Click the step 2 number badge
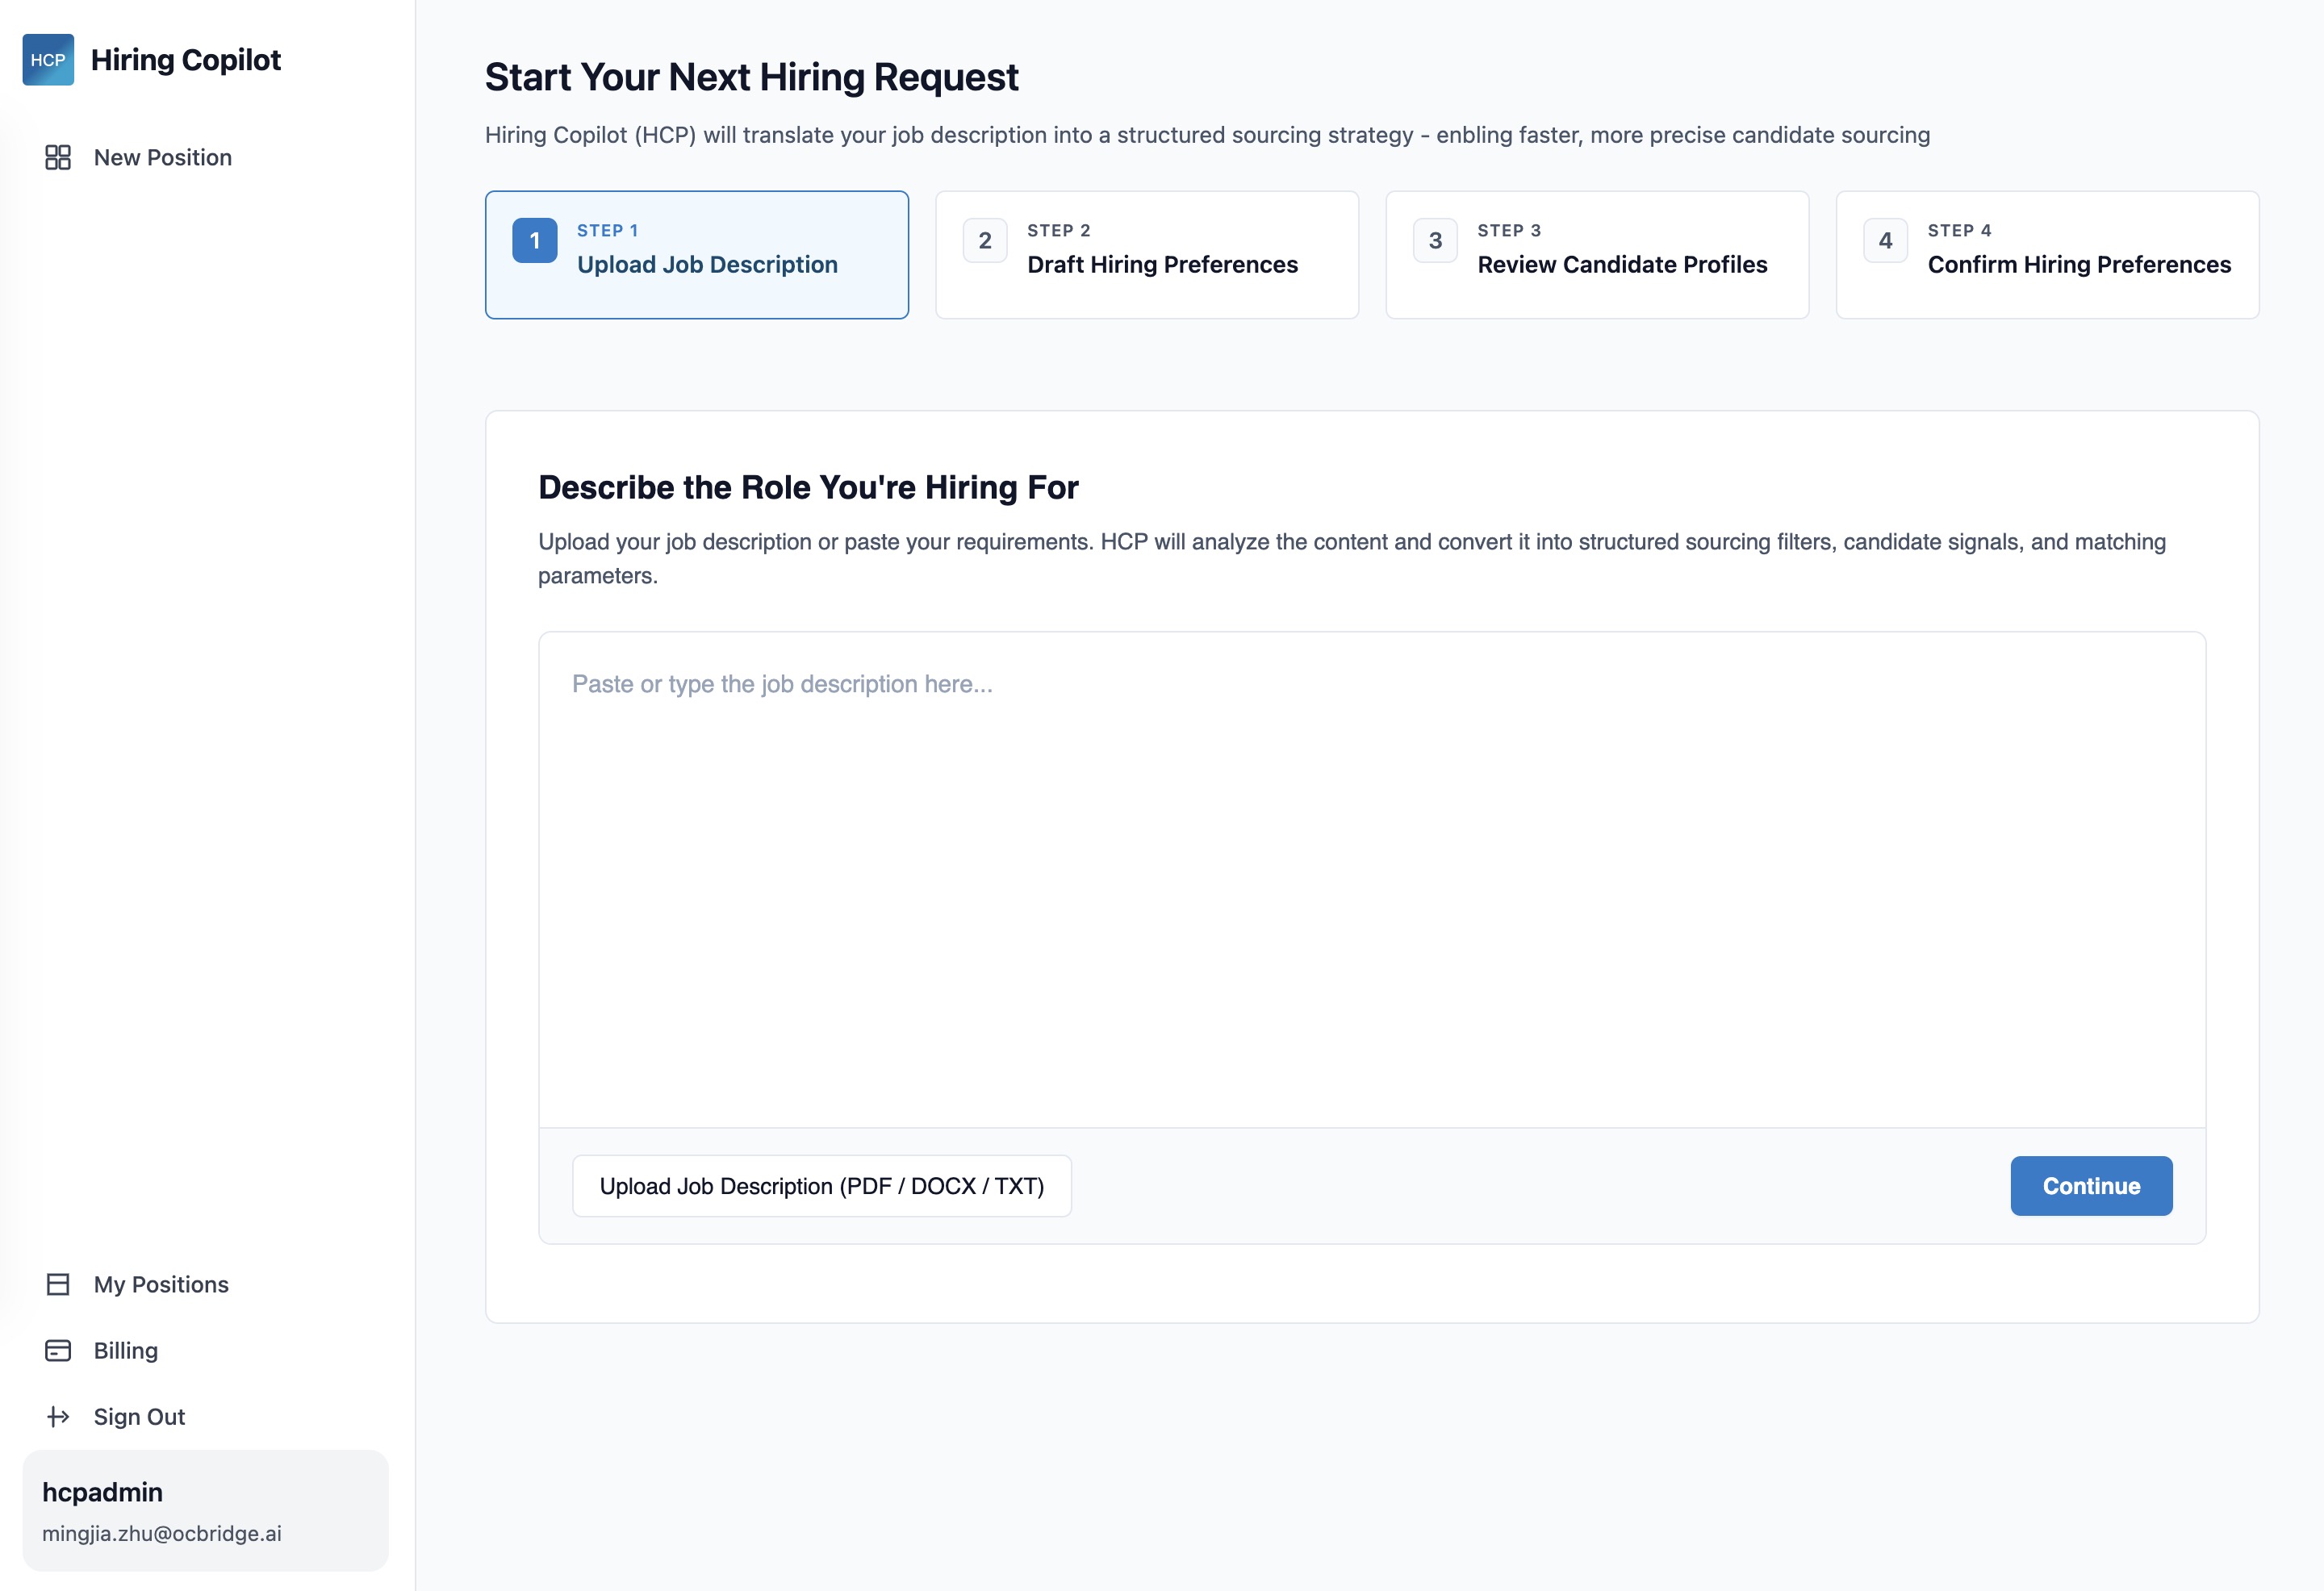Screen dimensions: 2324x1591 [x=985, y=241]
